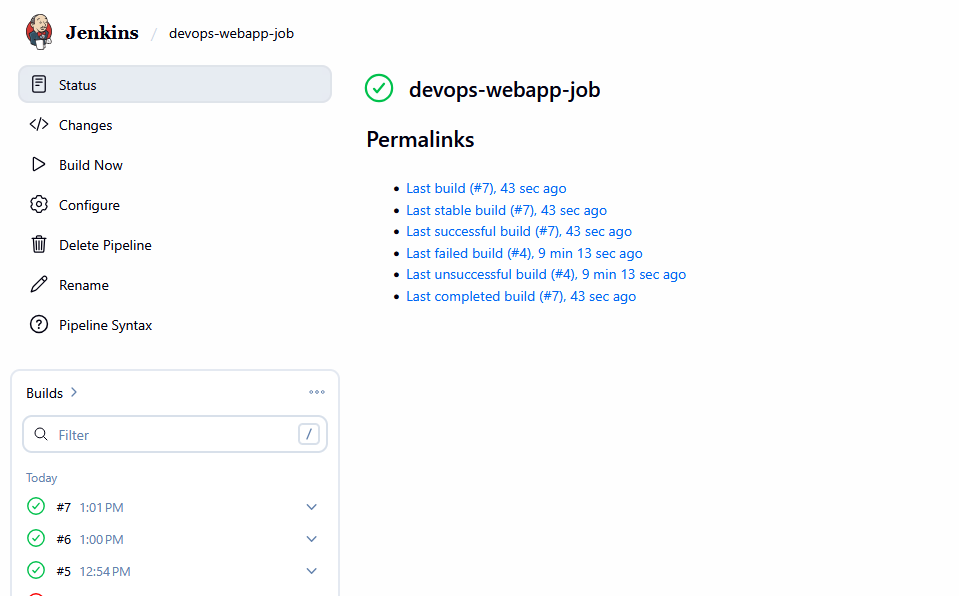Click the Pipeline Syntax question mark icon

(39, 325)
